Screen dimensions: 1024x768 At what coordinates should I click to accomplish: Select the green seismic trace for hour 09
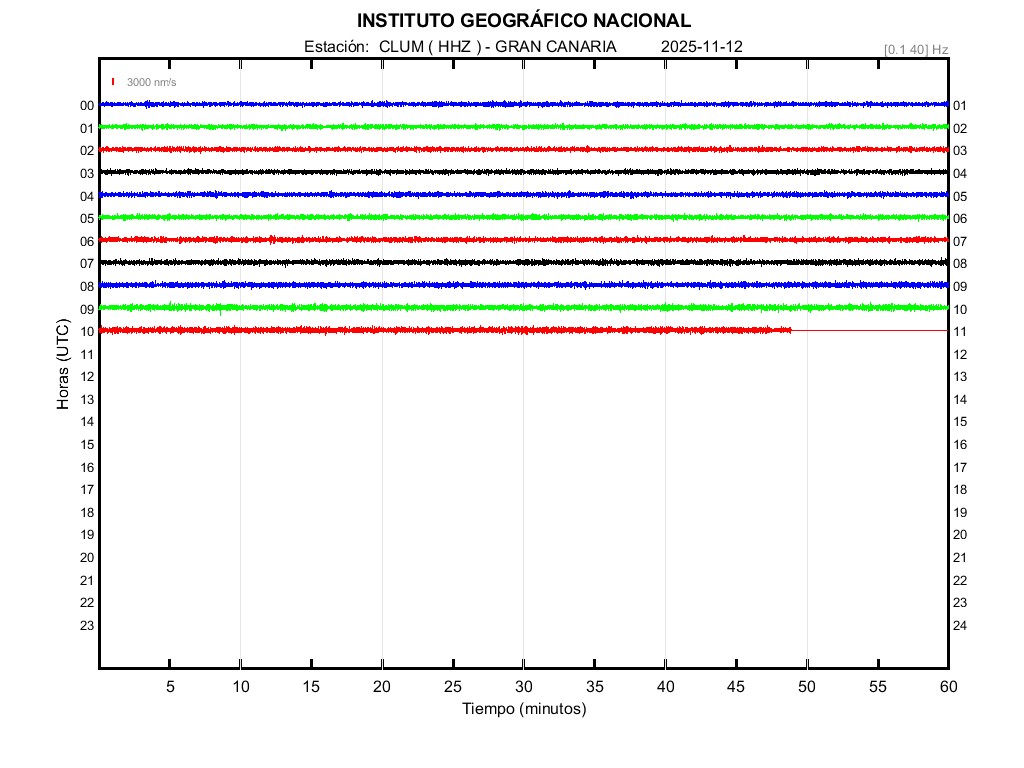point(523,307)
